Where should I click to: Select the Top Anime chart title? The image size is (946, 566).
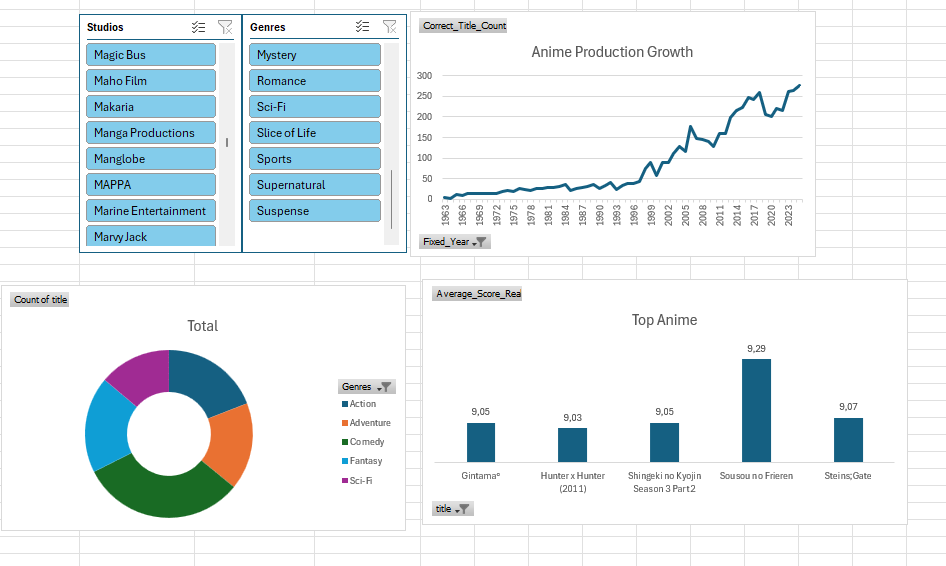pos(664,320)
